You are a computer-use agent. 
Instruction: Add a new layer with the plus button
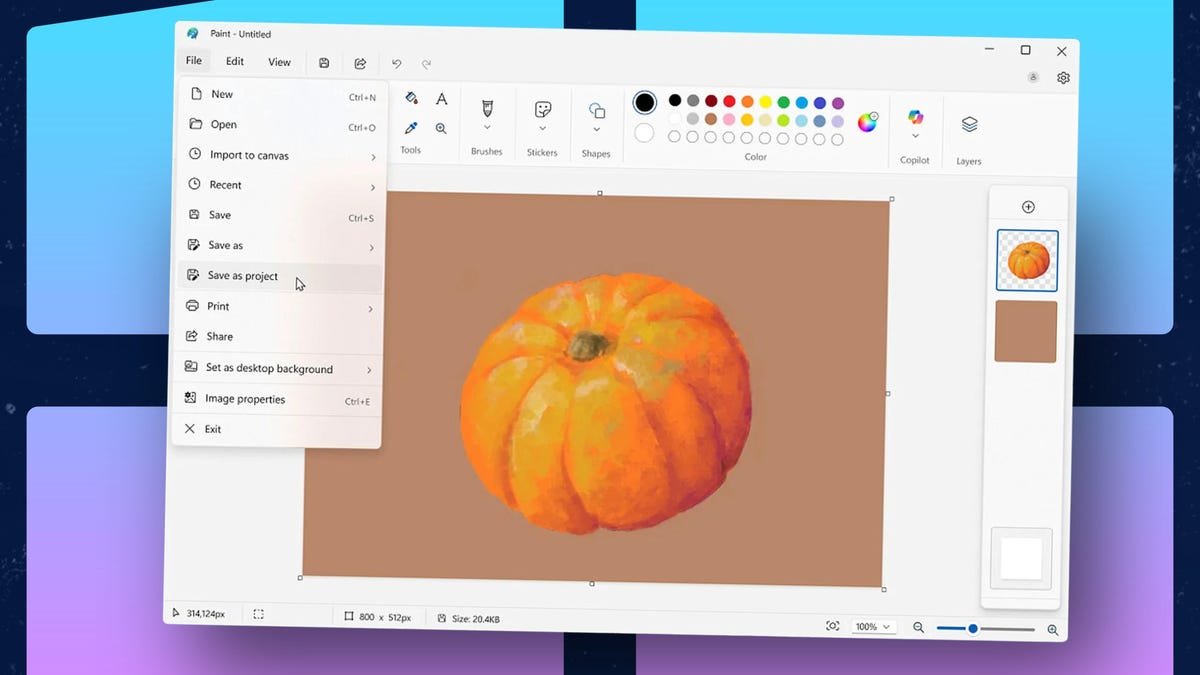[x=1028, y=206]
